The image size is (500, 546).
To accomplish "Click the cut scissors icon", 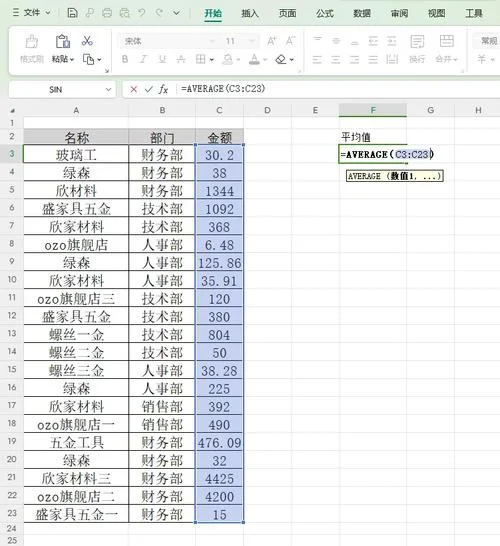I will [x=87, y=41].
